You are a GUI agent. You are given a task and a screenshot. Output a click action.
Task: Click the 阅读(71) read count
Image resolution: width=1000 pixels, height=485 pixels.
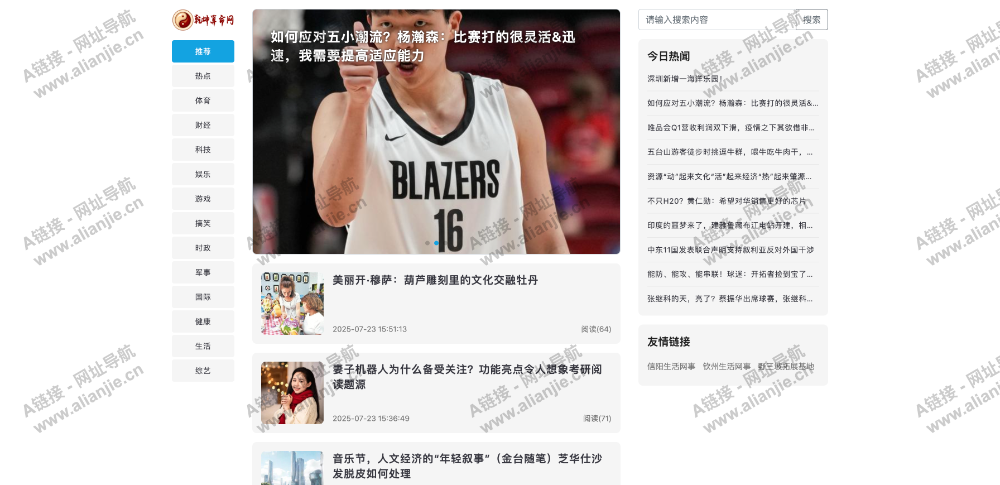tap(597, 419)
